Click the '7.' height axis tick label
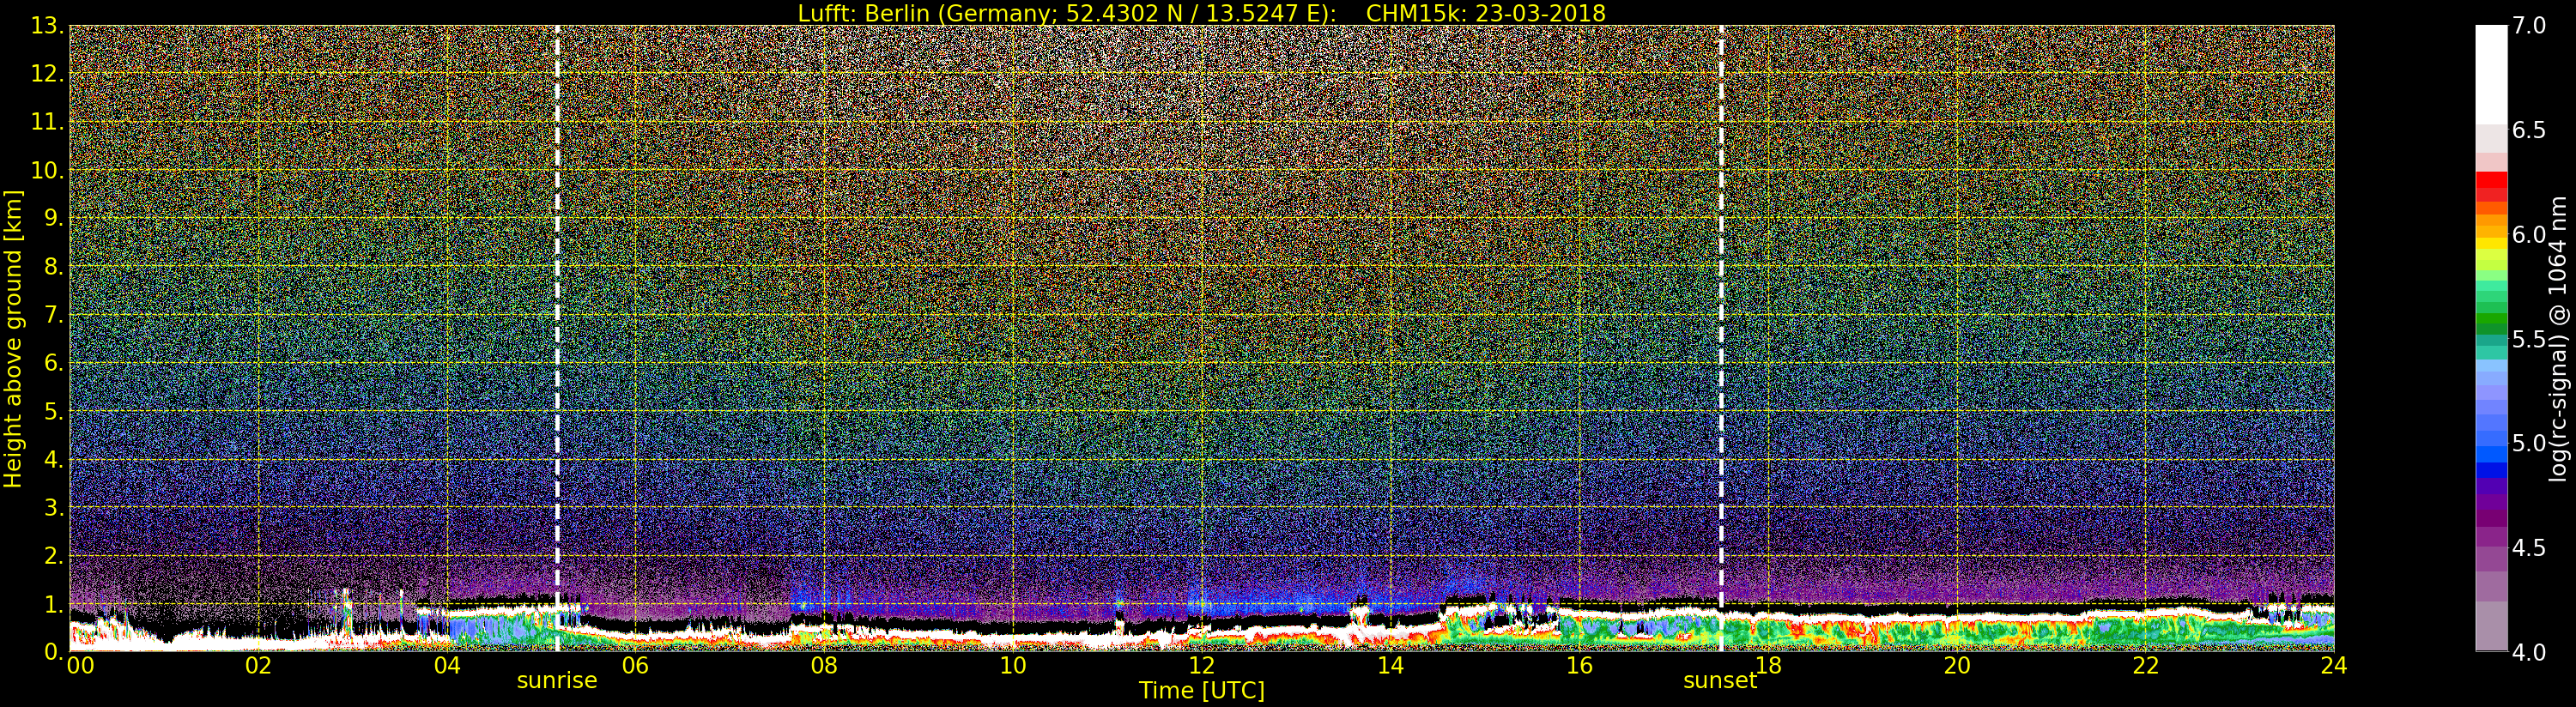Screen dimensions: 2576x707 [53, 315]
